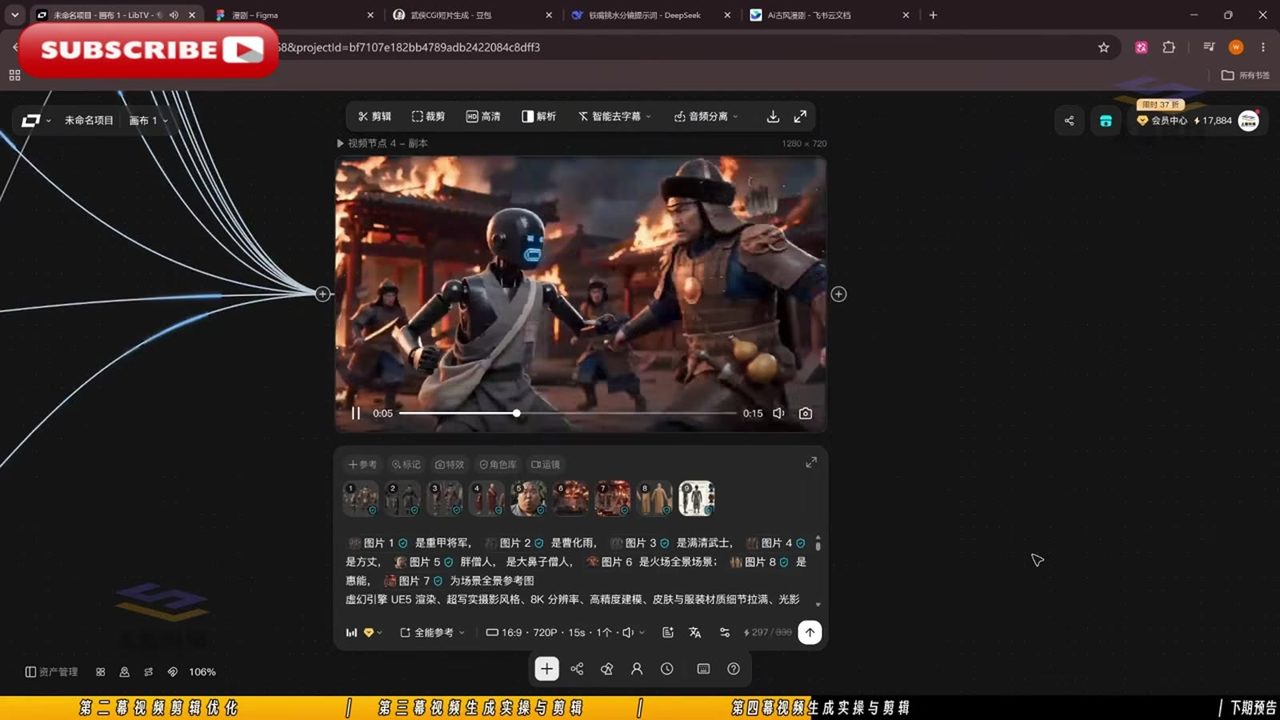This screenshot has height=720, width=1280.
Task: Expand the video to fullscreen via the toolbar icon
Action: click(800, 116)
